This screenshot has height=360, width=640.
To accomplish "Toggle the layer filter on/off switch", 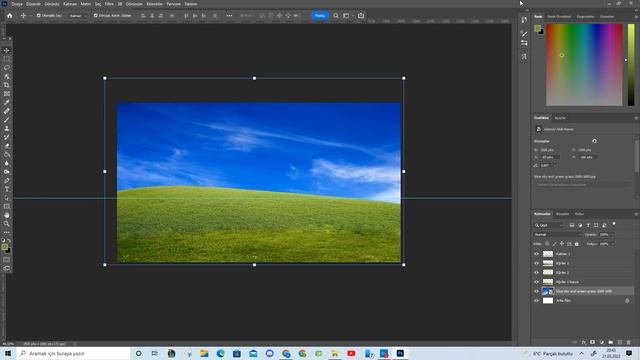I will tap(614, 224).
